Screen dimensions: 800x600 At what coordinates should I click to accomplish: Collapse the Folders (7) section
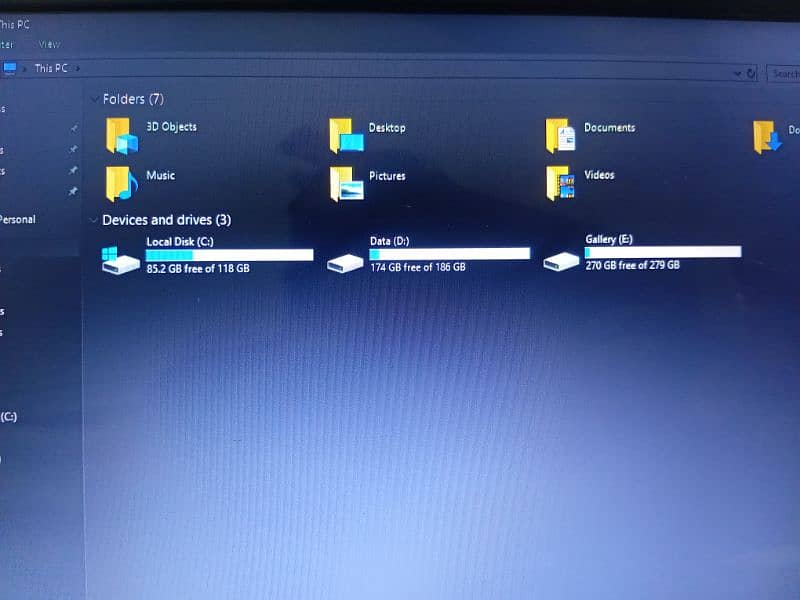click(94, 99)
